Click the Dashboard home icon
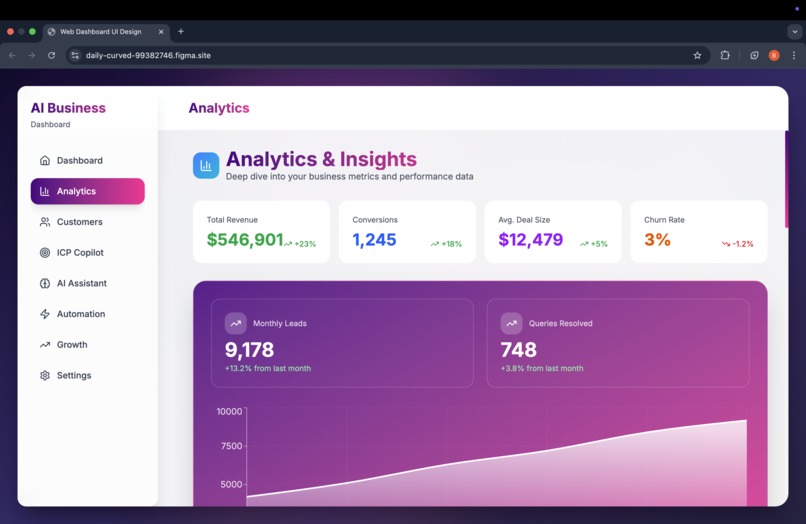This screenshot has width=806, height=524. (x=45, y=160)
